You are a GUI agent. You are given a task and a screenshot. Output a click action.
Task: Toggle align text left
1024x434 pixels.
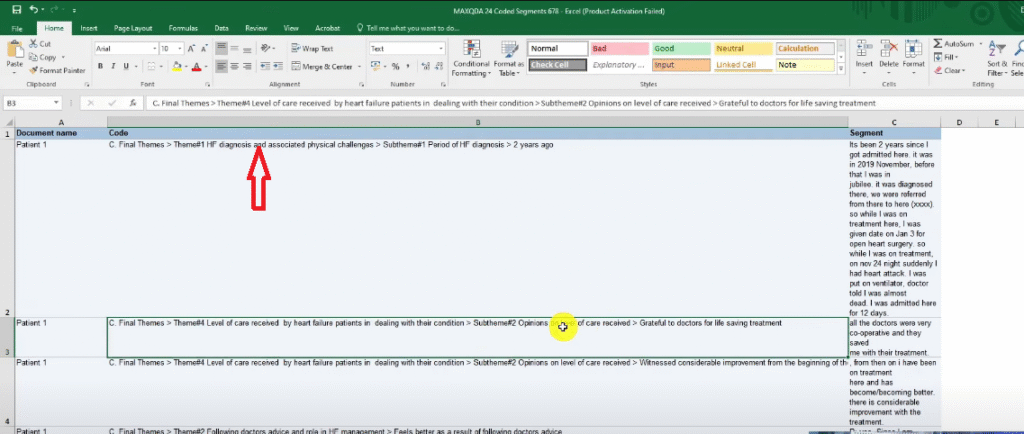[221, 66]
